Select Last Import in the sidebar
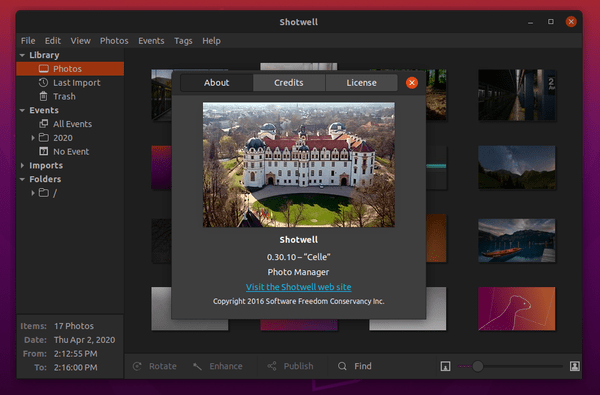This screenshot has height=395, width=600. [70, 83]
